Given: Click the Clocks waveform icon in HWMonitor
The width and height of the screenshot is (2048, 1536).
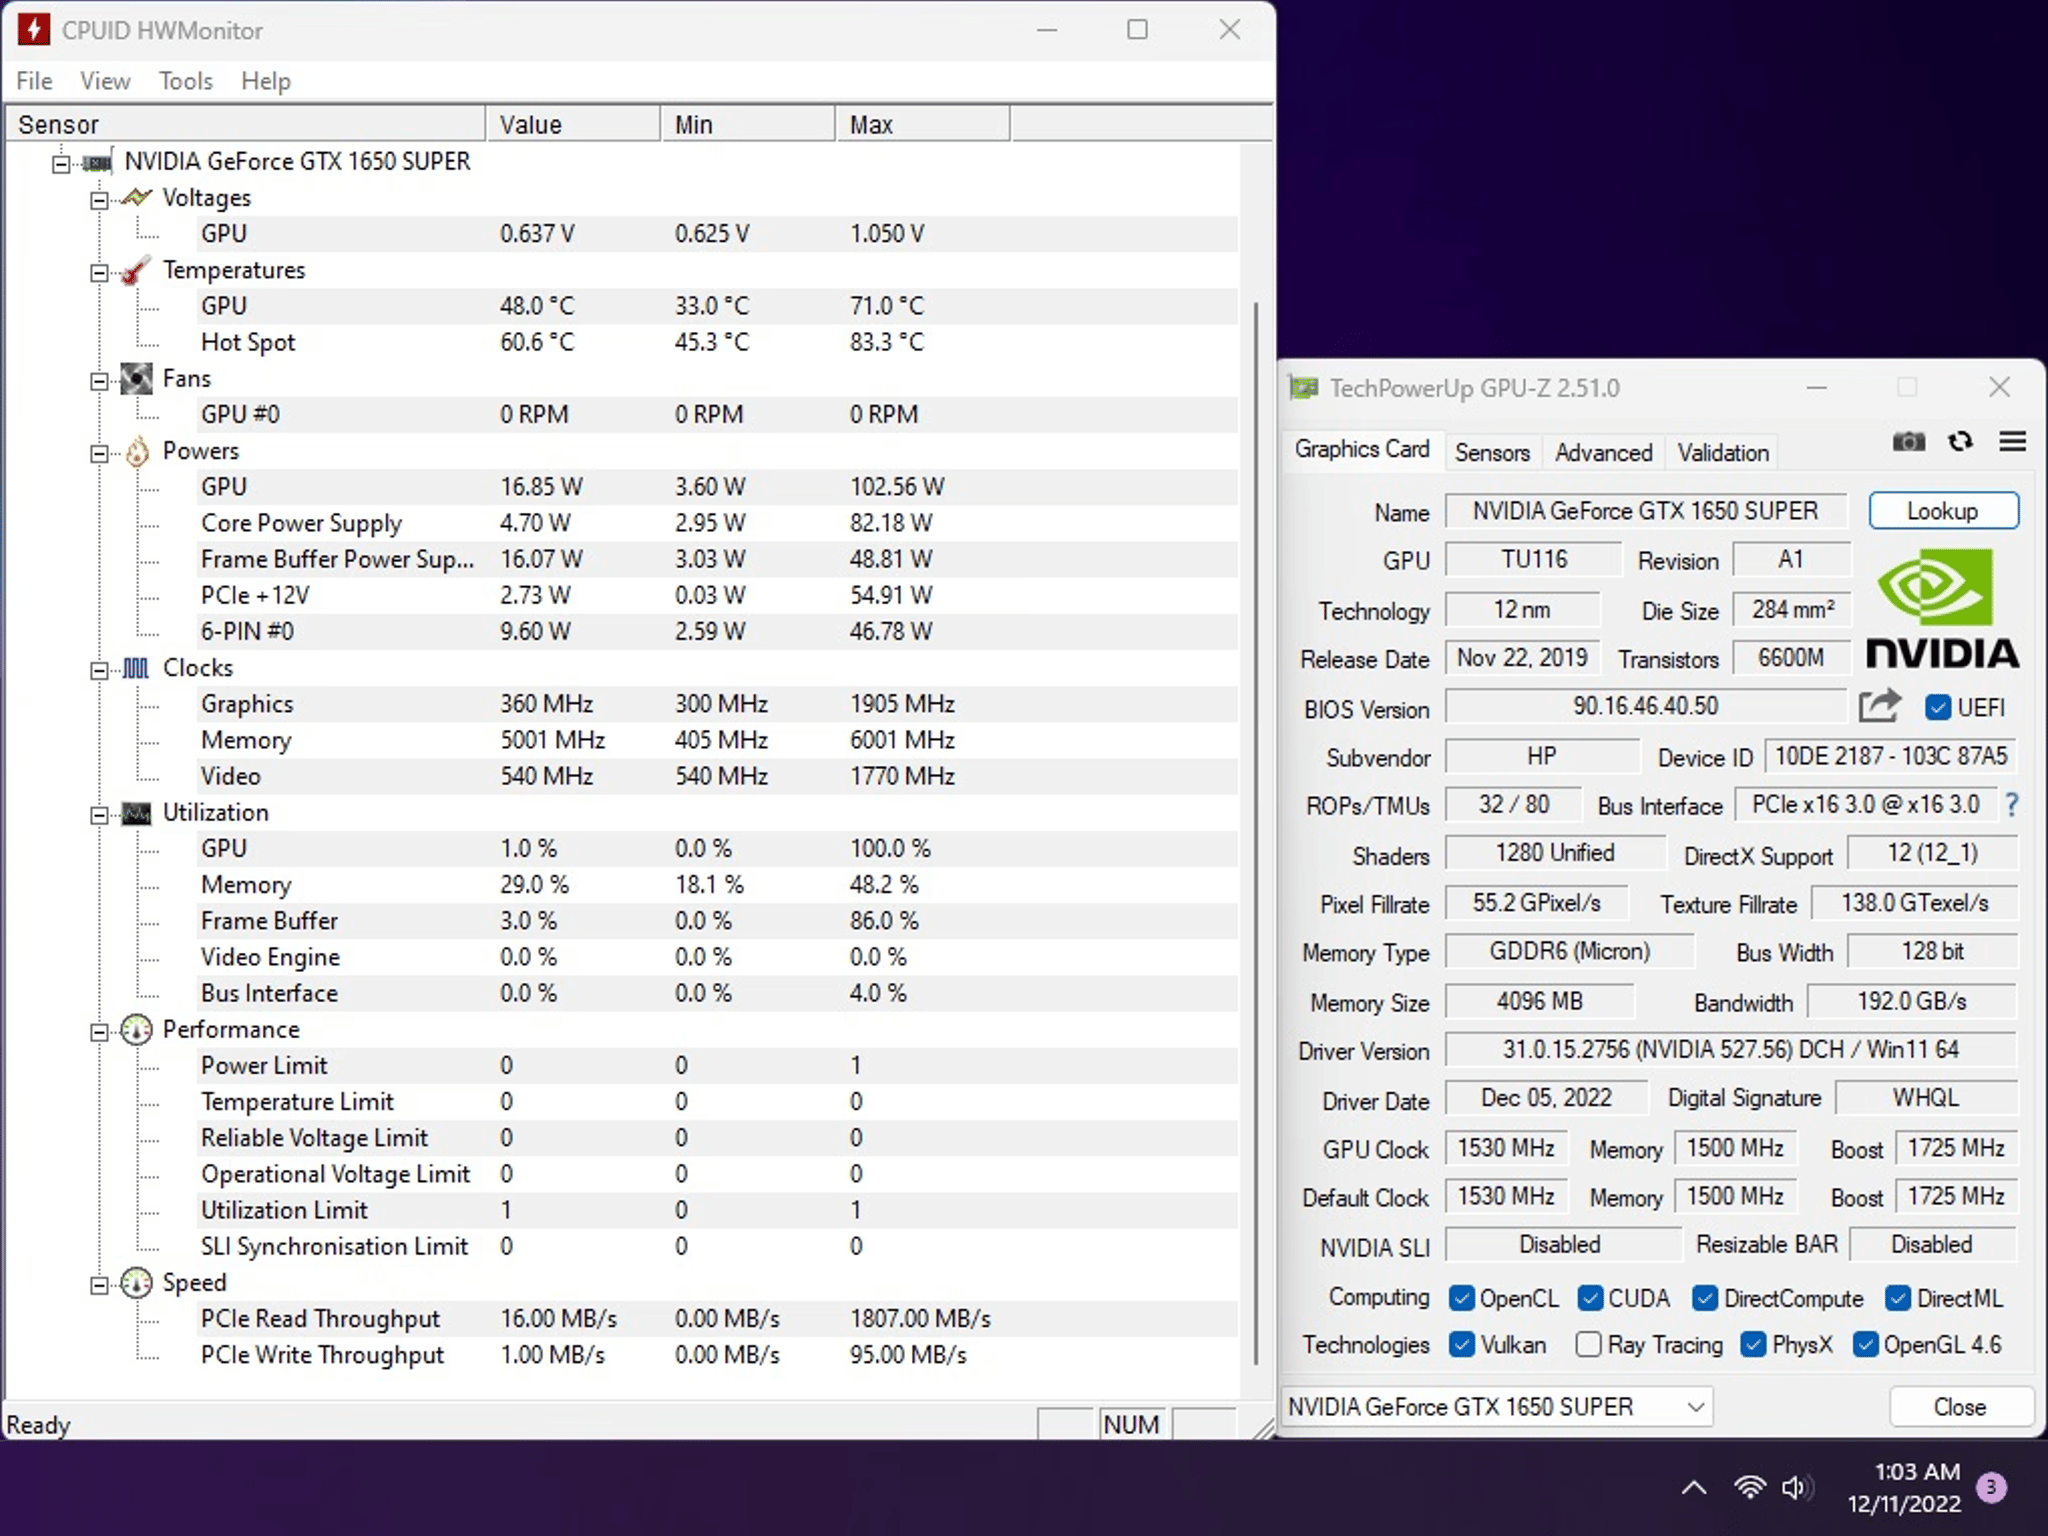Looking at the screenshot, I should 137,668.
